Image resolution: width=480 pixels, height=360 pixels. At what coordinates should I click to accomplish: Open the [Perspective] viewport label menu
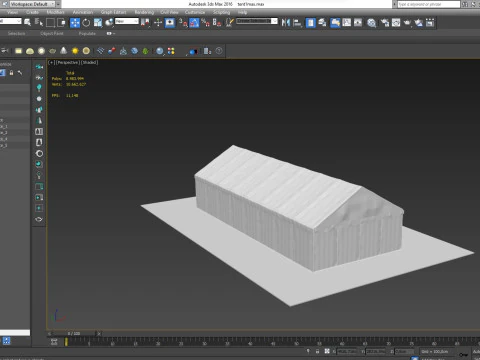pyautogui.click(x=68, y=62)
